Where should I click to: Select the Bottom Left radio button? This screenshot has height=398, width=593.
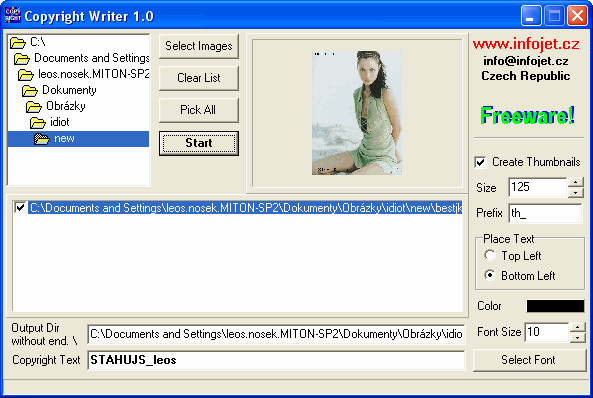coord(490,275)
